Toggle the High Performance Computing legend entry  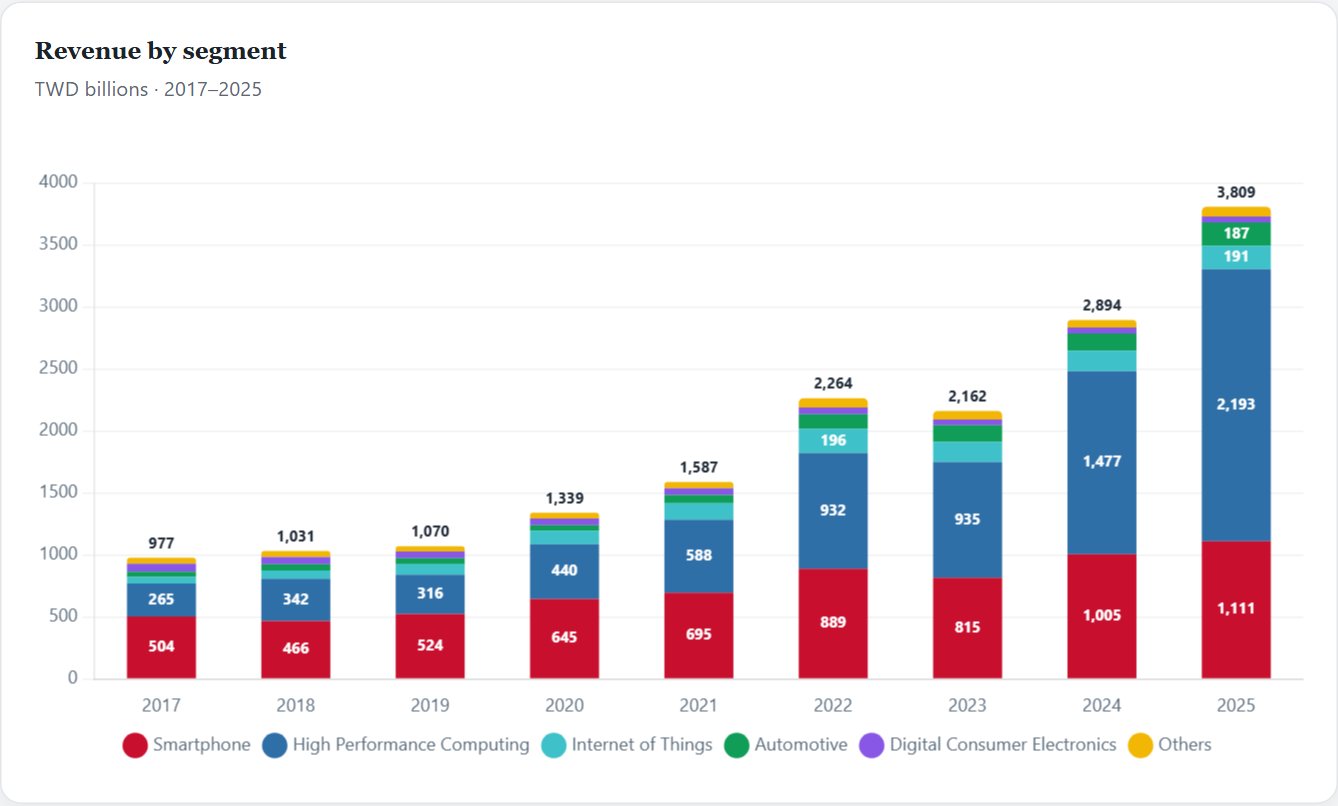396,745
